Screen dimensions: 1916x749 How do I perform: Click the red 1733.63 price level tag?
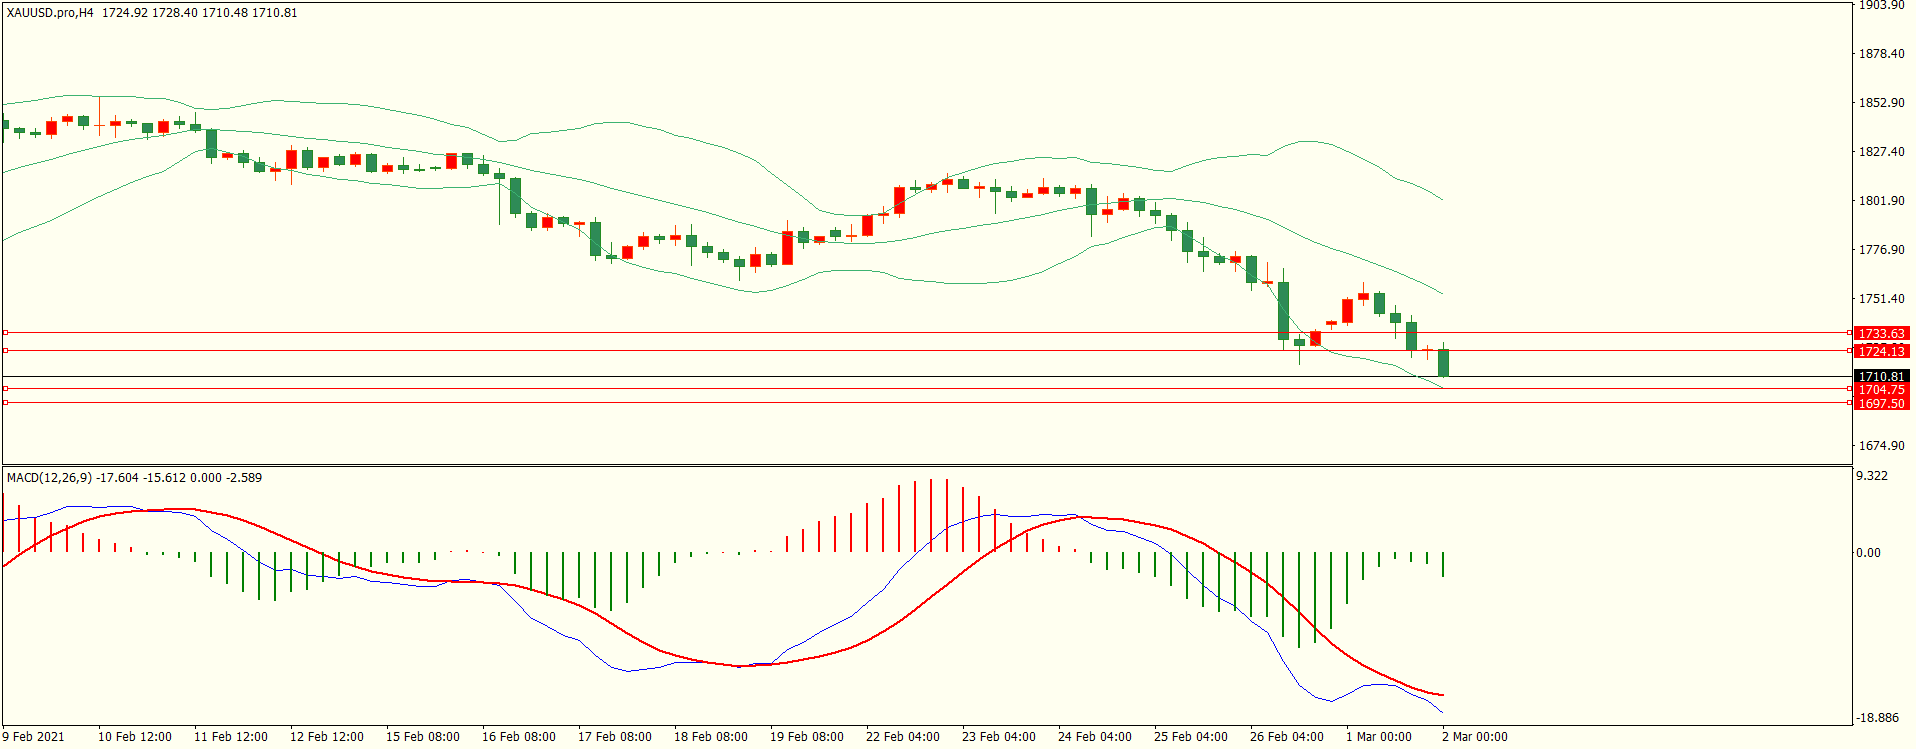(x=1881, y=334)
